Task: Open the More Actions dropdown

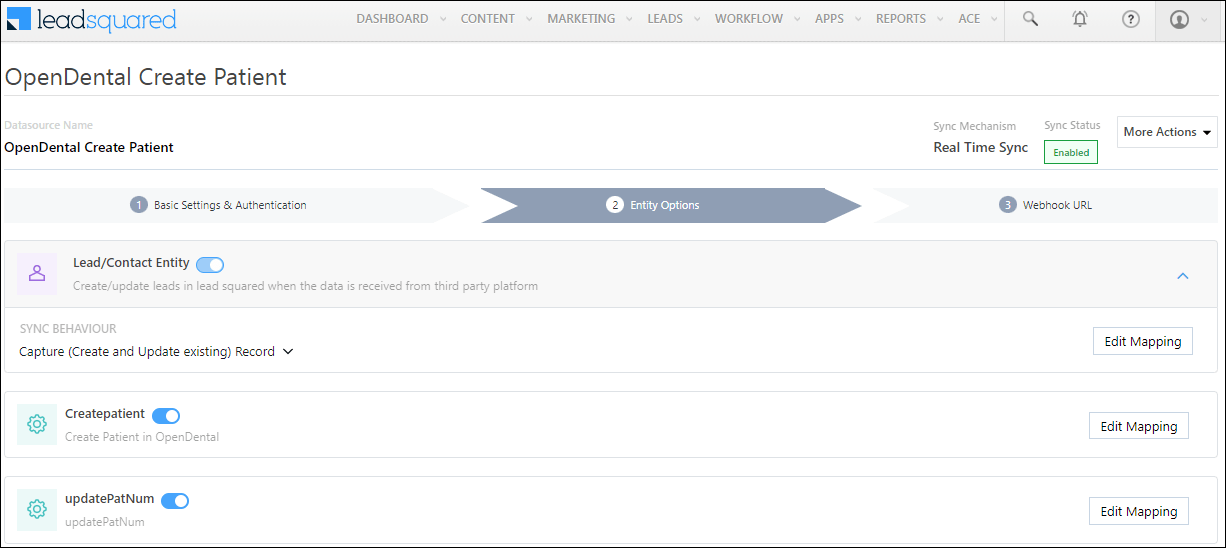Action: 1167,132
